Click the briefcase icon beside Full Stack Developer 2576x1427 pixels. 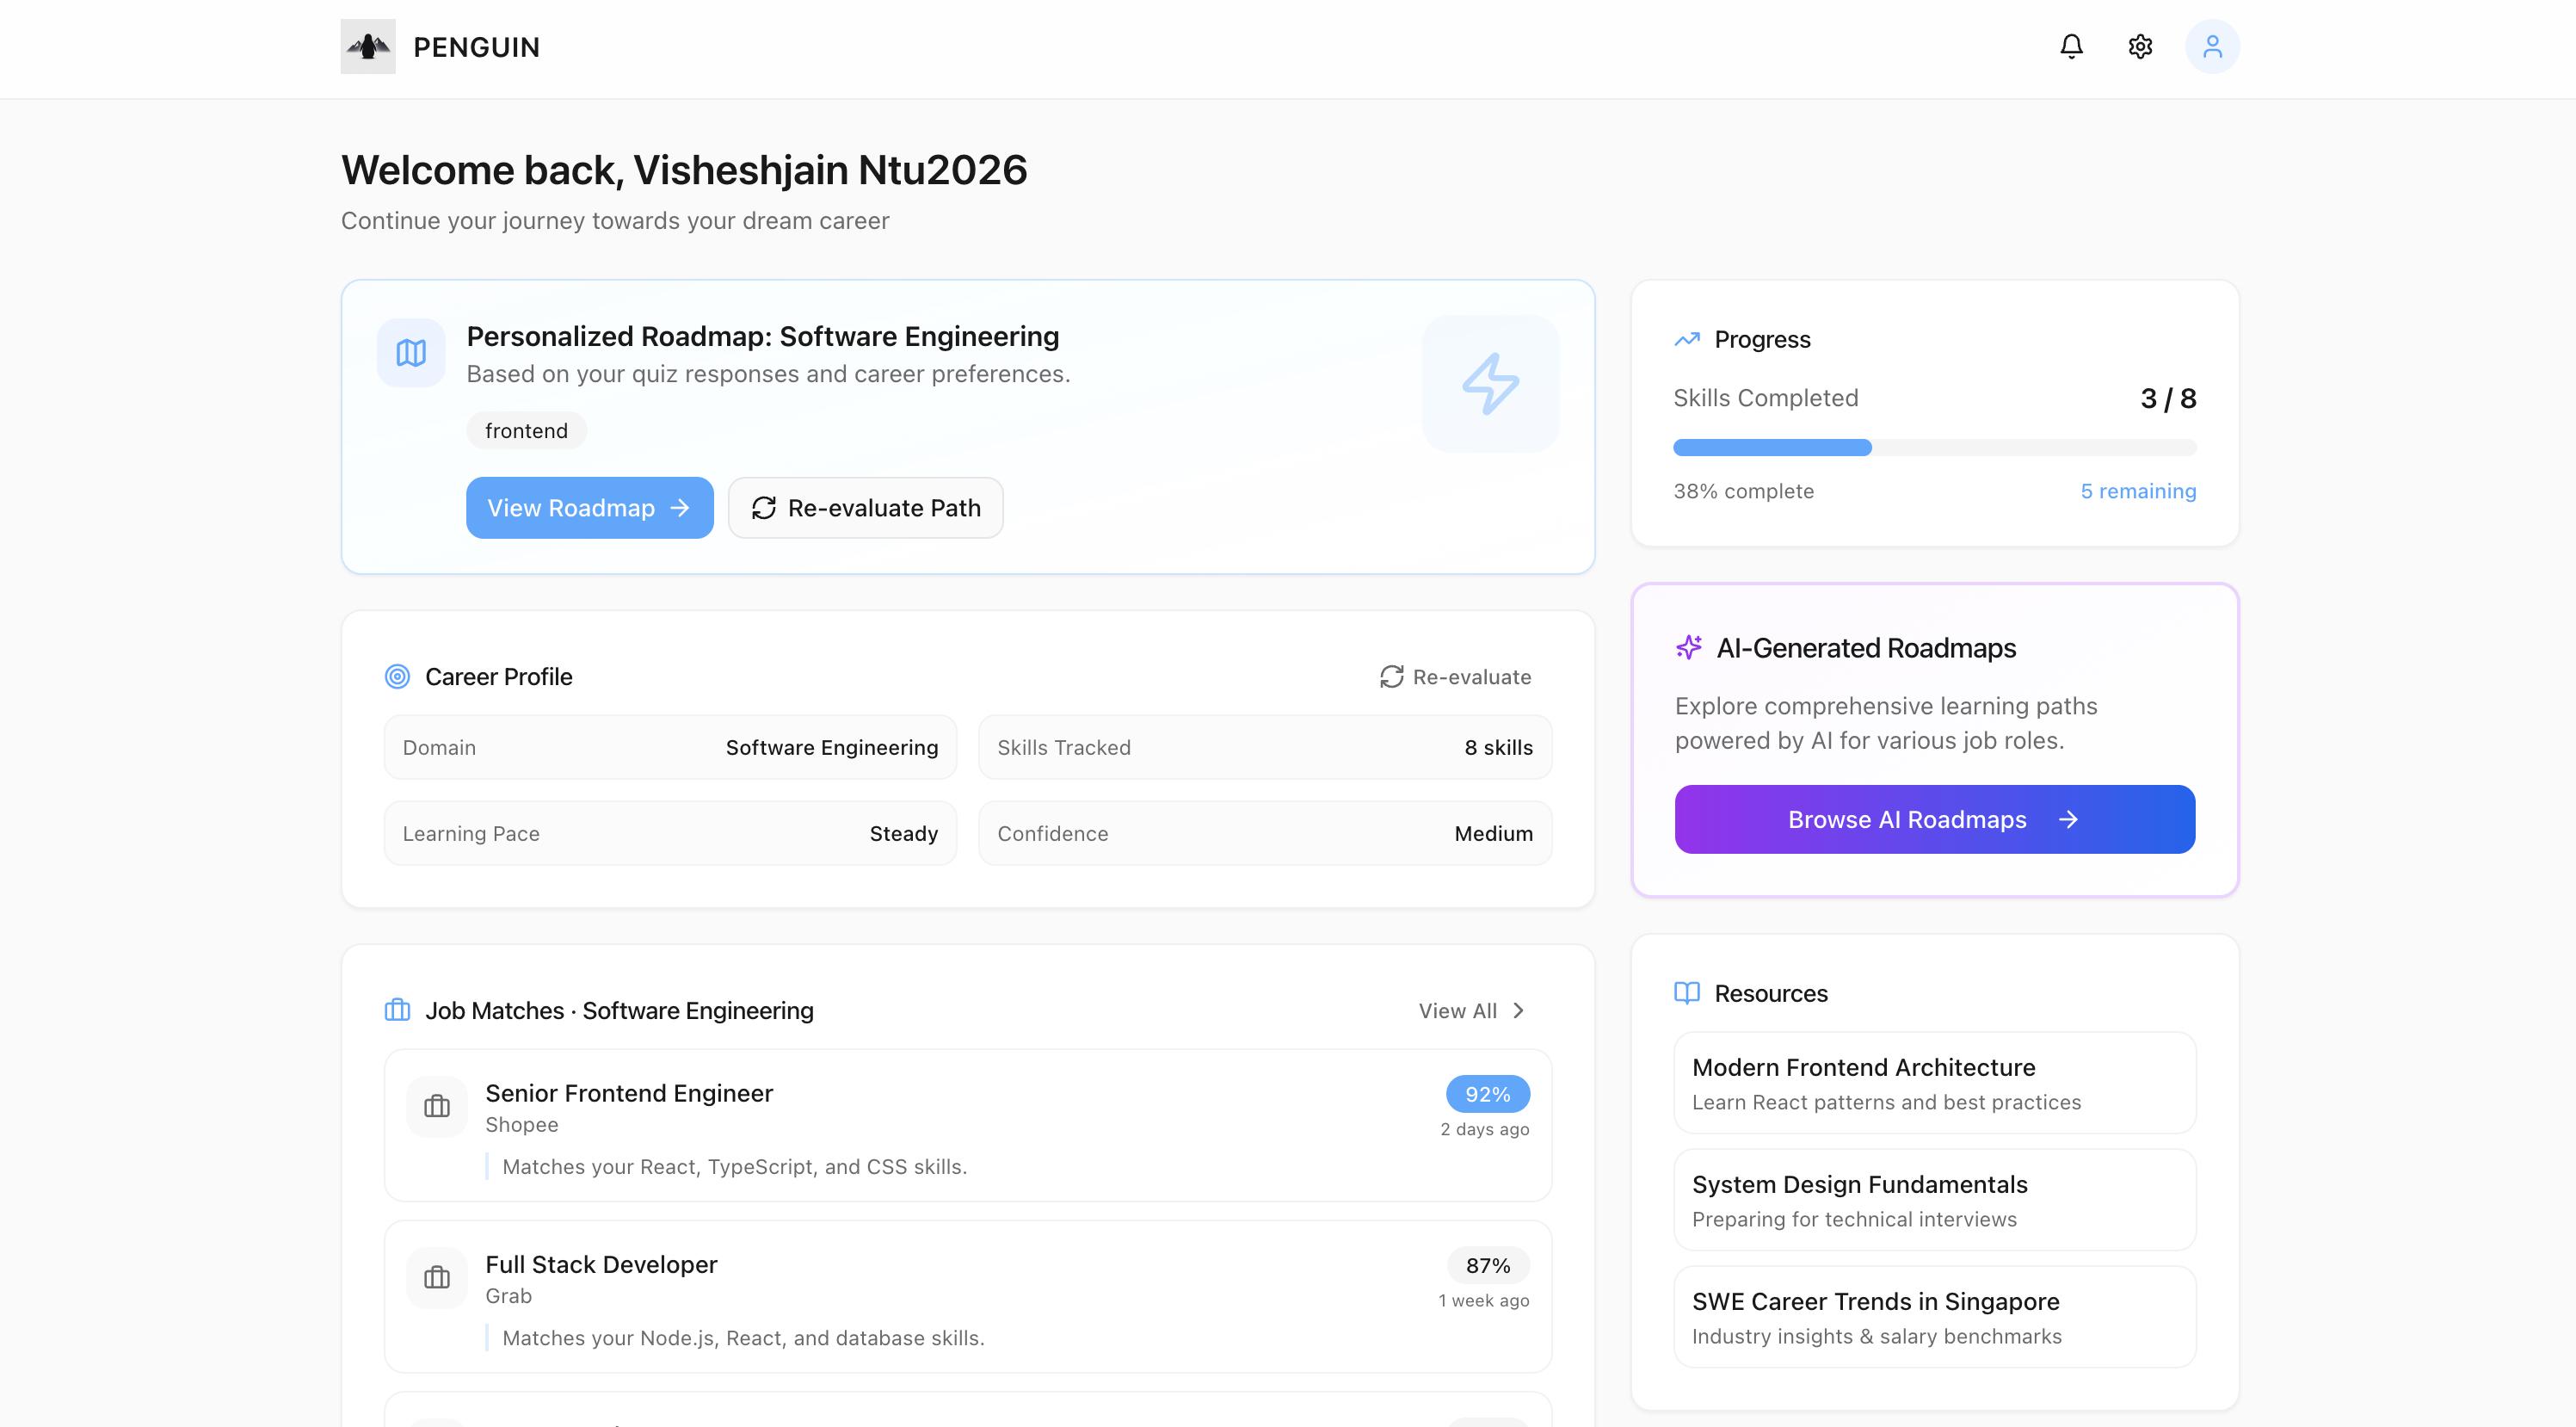click(437, 1277)
